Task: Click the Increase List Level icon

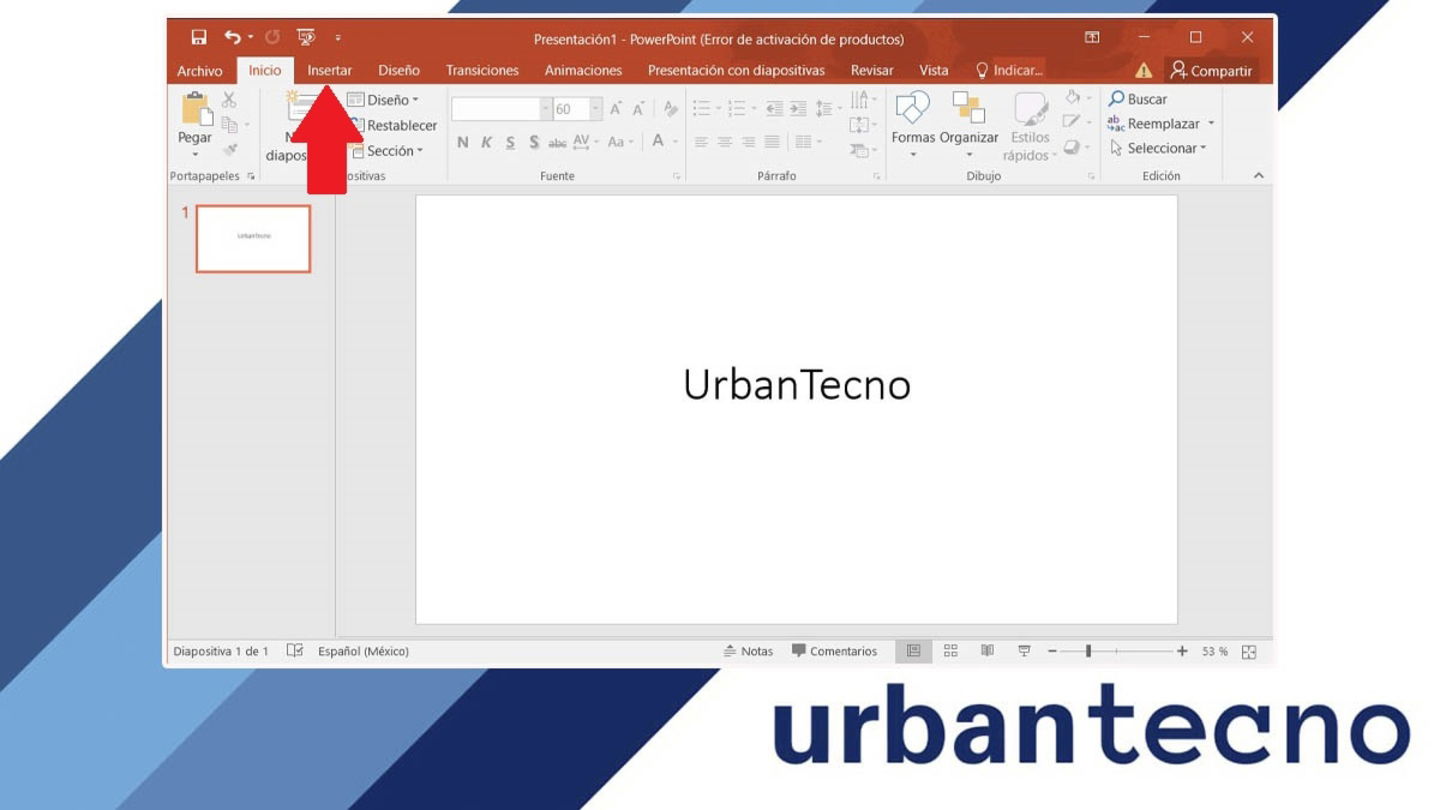Action: (798, 109)
